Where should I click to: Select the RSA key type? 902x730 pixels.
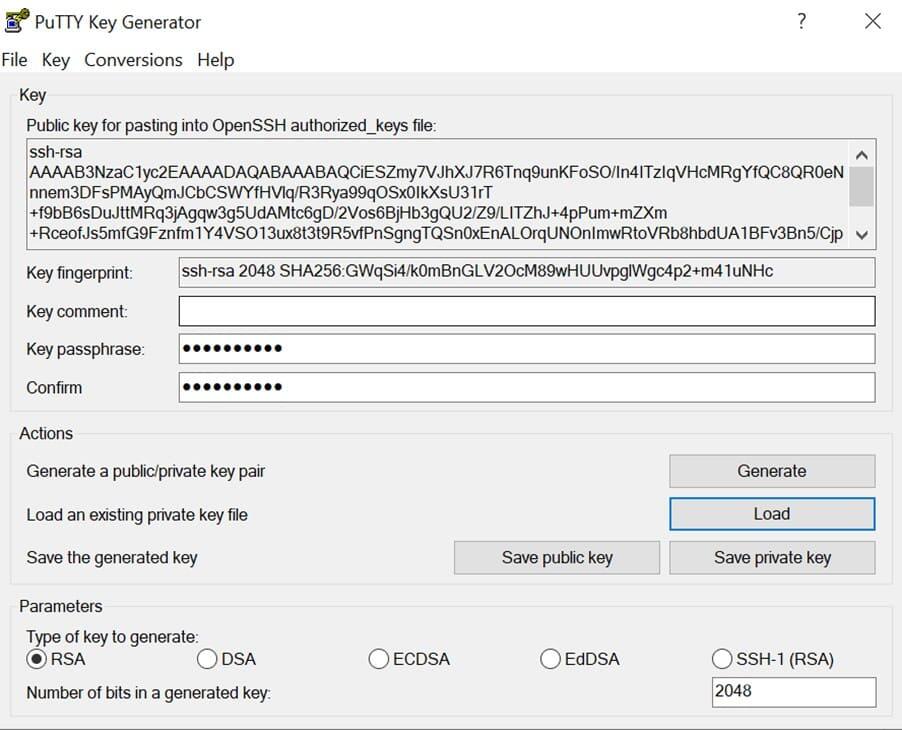click(37, 659)
